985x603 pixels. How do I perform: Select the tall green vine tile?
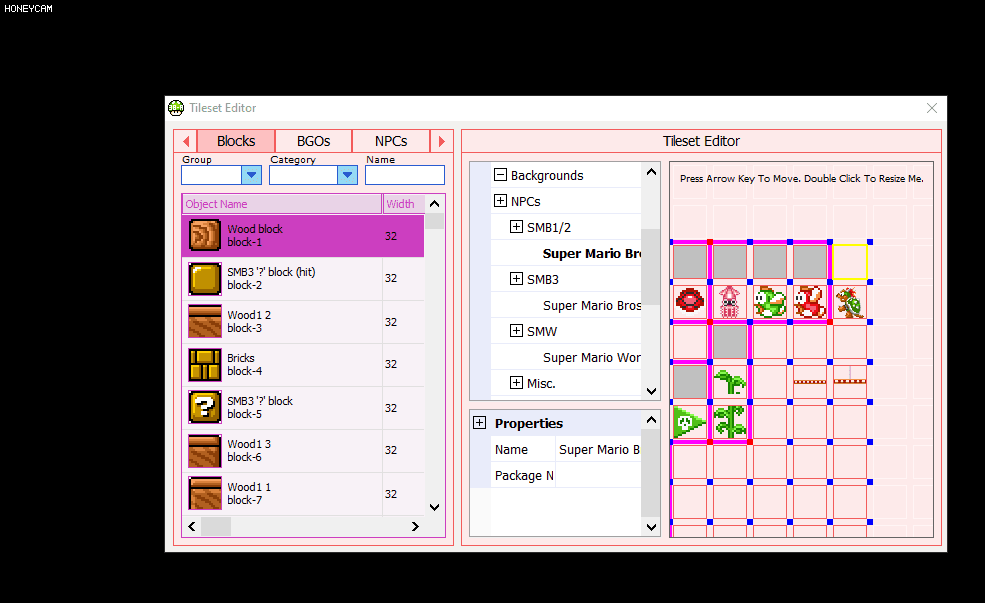point(730,421)
